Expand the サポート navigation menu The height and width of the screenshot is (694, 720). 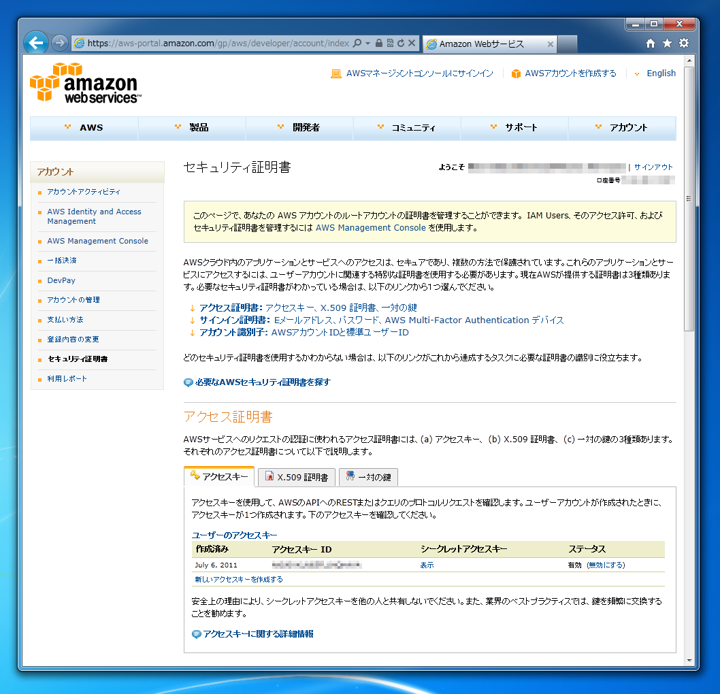pyautogui.click(x=514, y=128)
